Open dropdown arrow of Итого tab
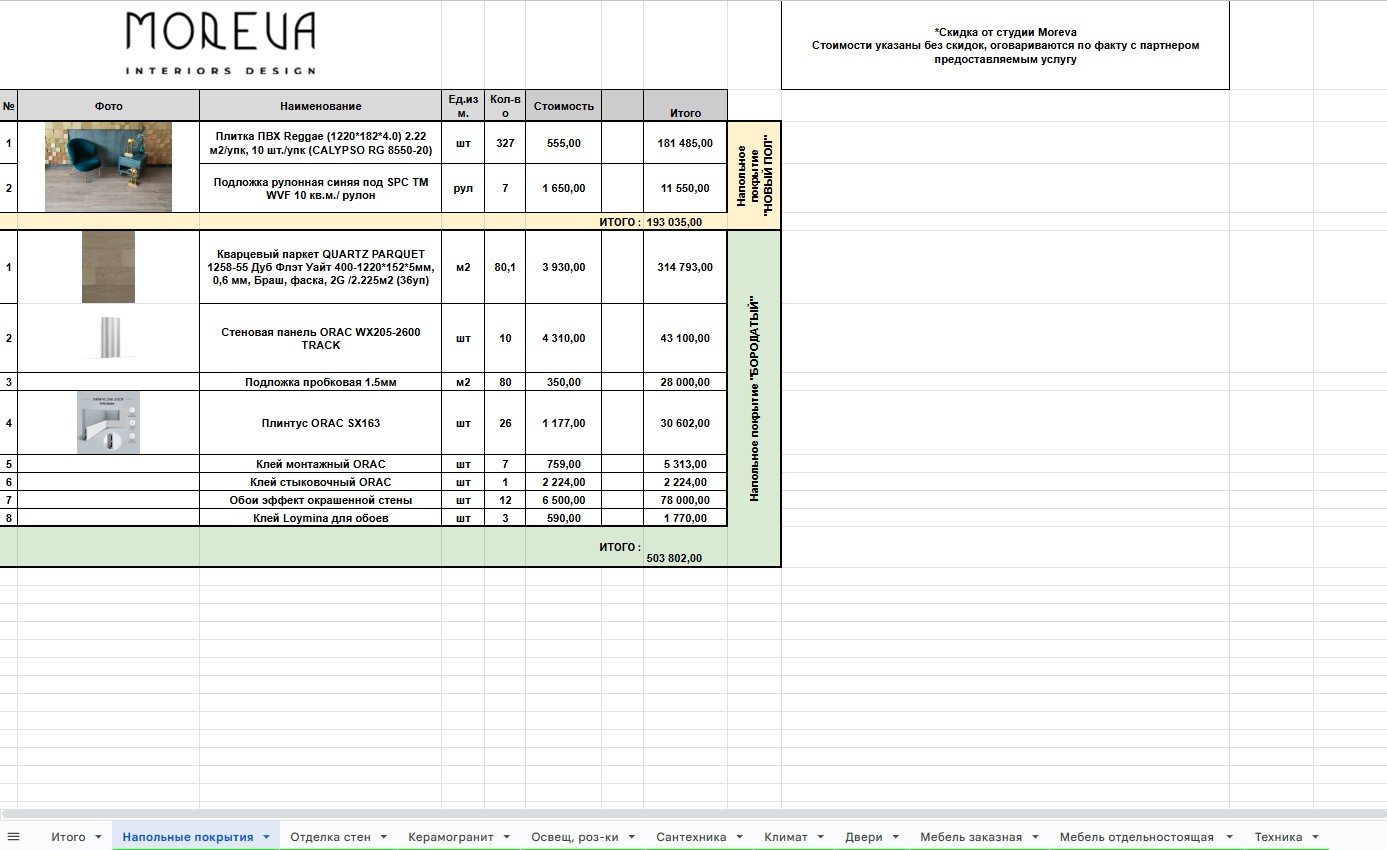This screenshot has height=850, width=1387. point(98,837)
